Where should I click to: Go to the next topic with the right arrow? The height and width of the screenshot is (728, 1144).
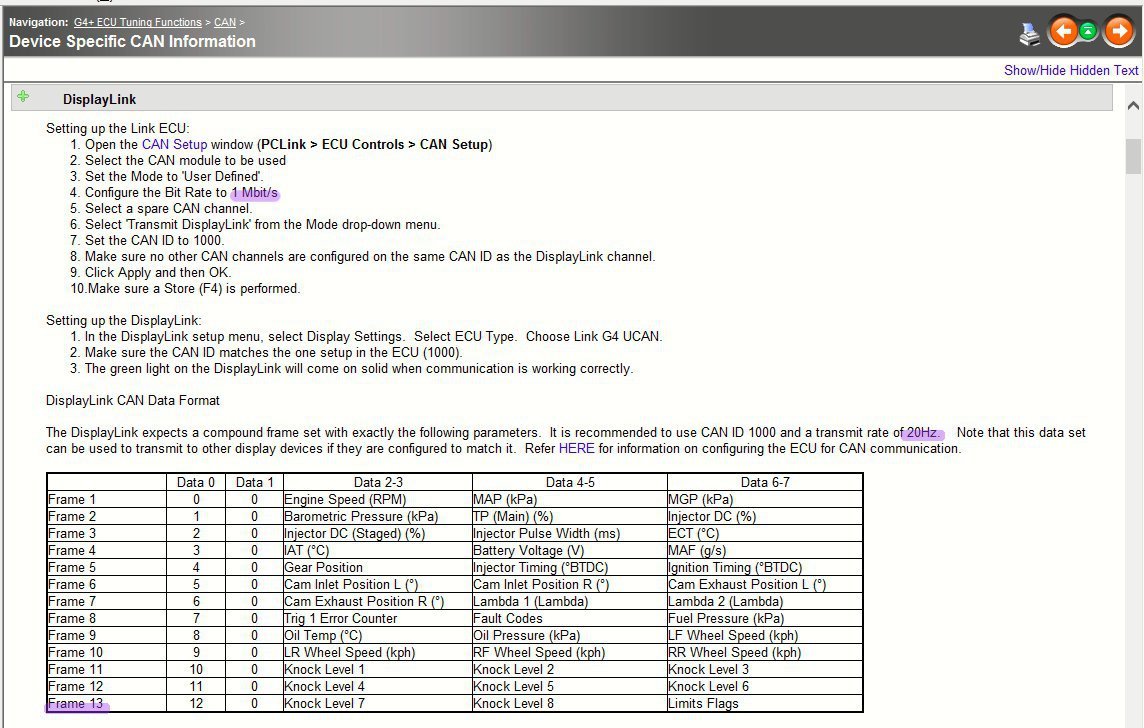[1118, 31]
